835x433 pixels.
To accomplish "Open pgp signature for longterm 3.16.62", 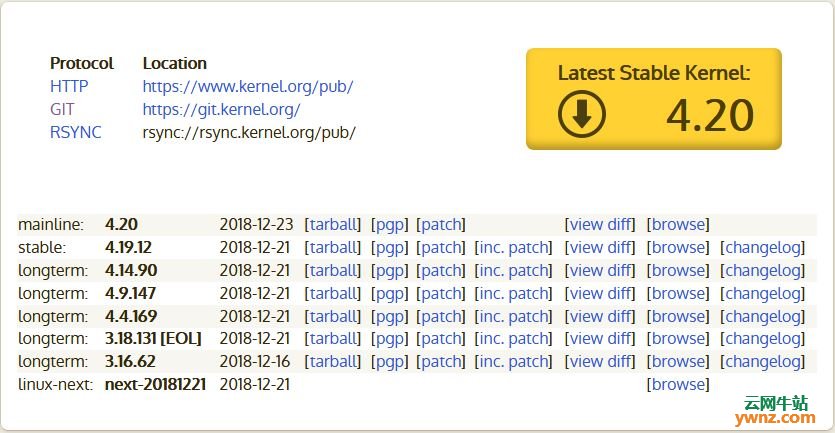I will coord(390,361).
